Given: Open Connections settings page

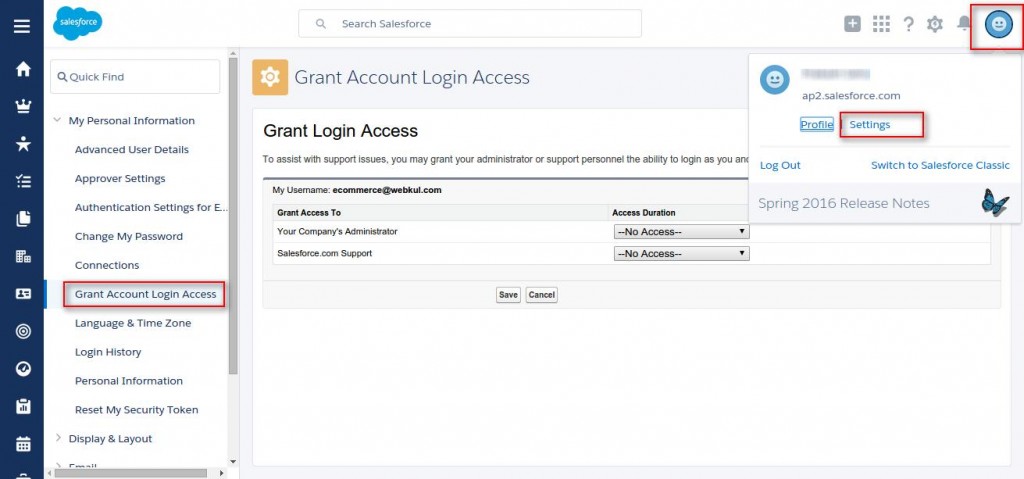Looking at the screenshot, I should [107, 265].
